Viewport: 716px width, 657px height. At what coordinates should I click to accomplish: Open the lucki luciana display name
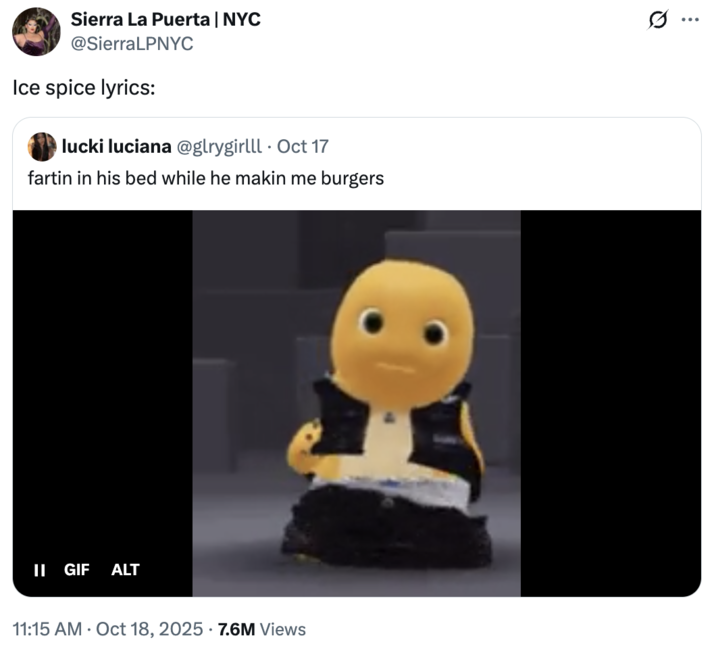116,147
